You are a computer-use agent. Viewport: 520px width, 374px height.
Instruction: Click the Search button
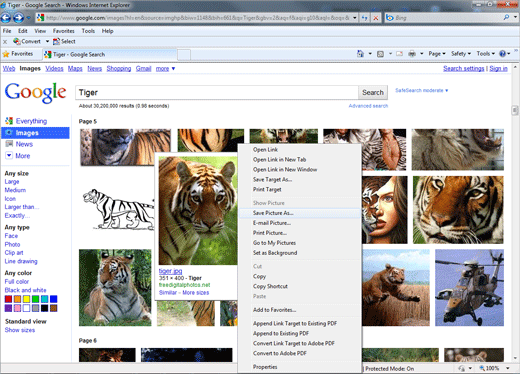tap(373, 92)
